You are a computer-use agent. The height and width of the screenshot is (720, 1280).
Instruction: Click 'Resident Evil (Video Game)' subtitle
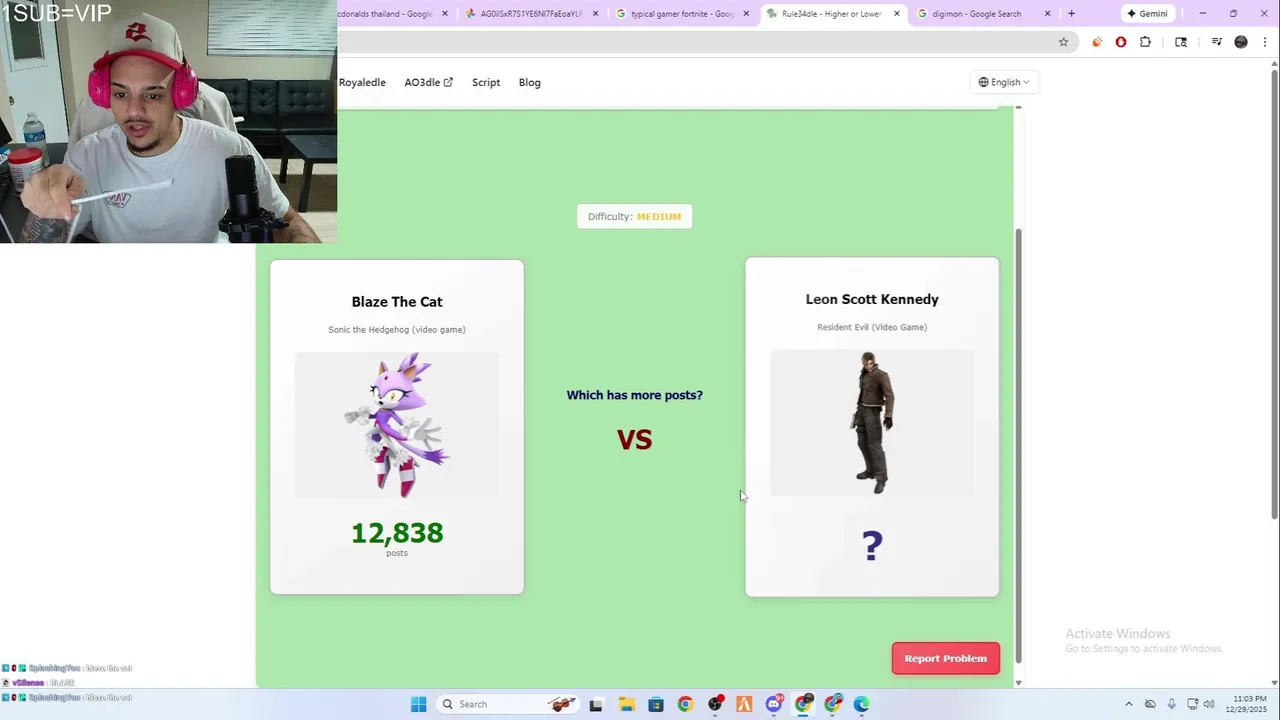872,327
